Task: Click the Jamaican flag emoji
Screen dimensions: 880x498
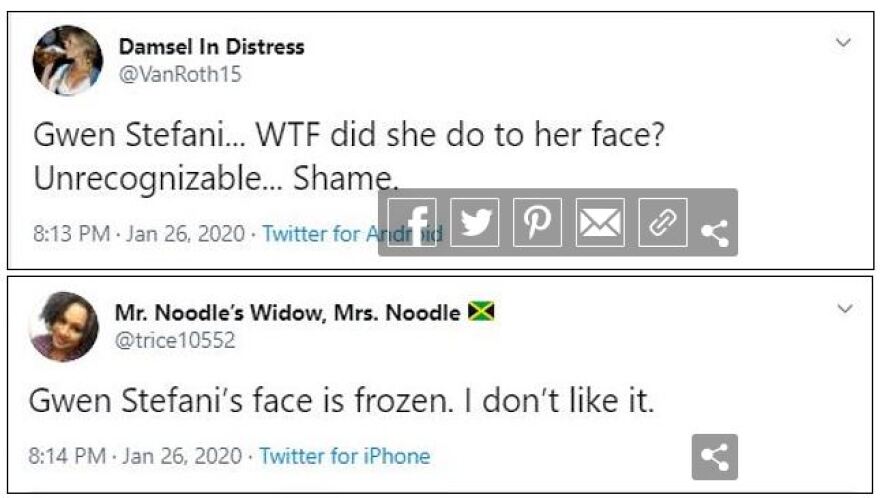Action: tap(483, 313)
